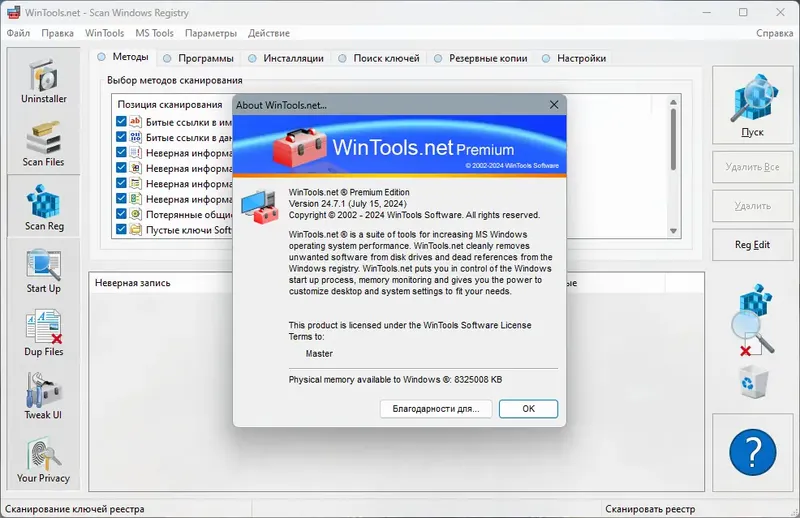Click the WinTools.net app icon in title bar
Viewport: 800px width, 518px height.
click(x=13, y=12)
